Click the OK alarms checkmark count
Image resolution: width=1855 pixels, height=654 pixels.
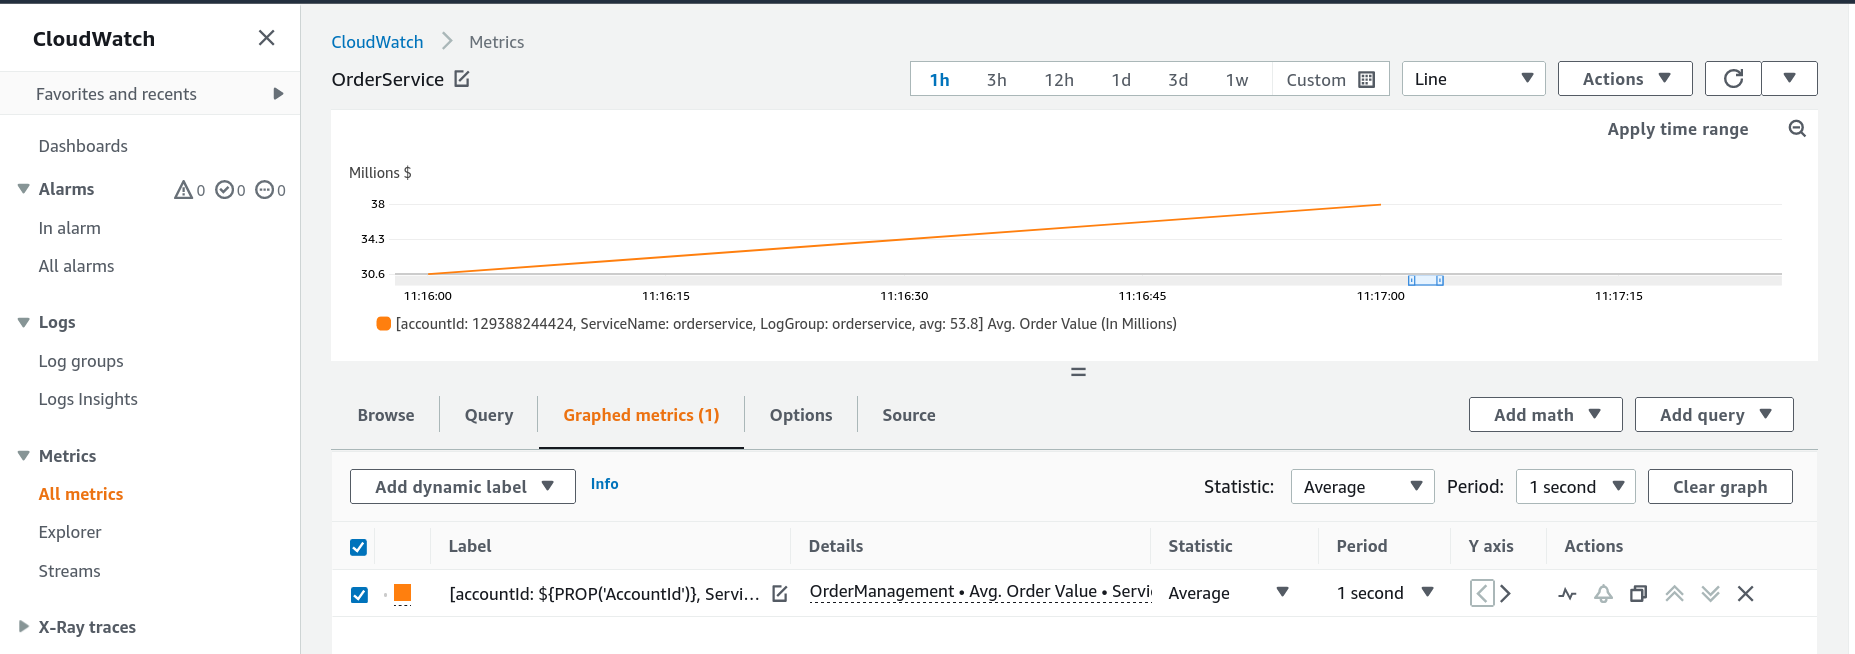click(230, 190)
